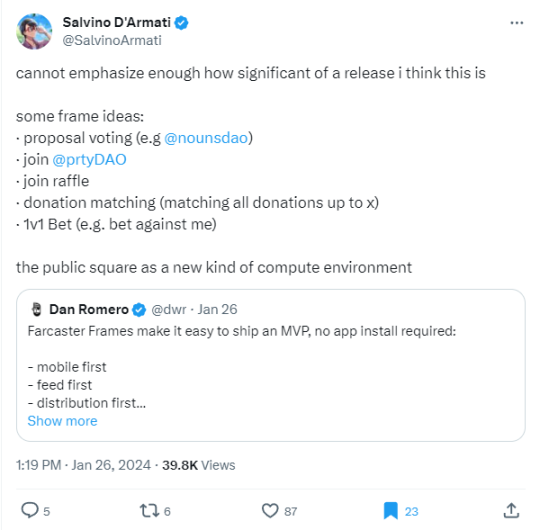
Task: Click the @dwr handle
Action: [x=169, y=309]
